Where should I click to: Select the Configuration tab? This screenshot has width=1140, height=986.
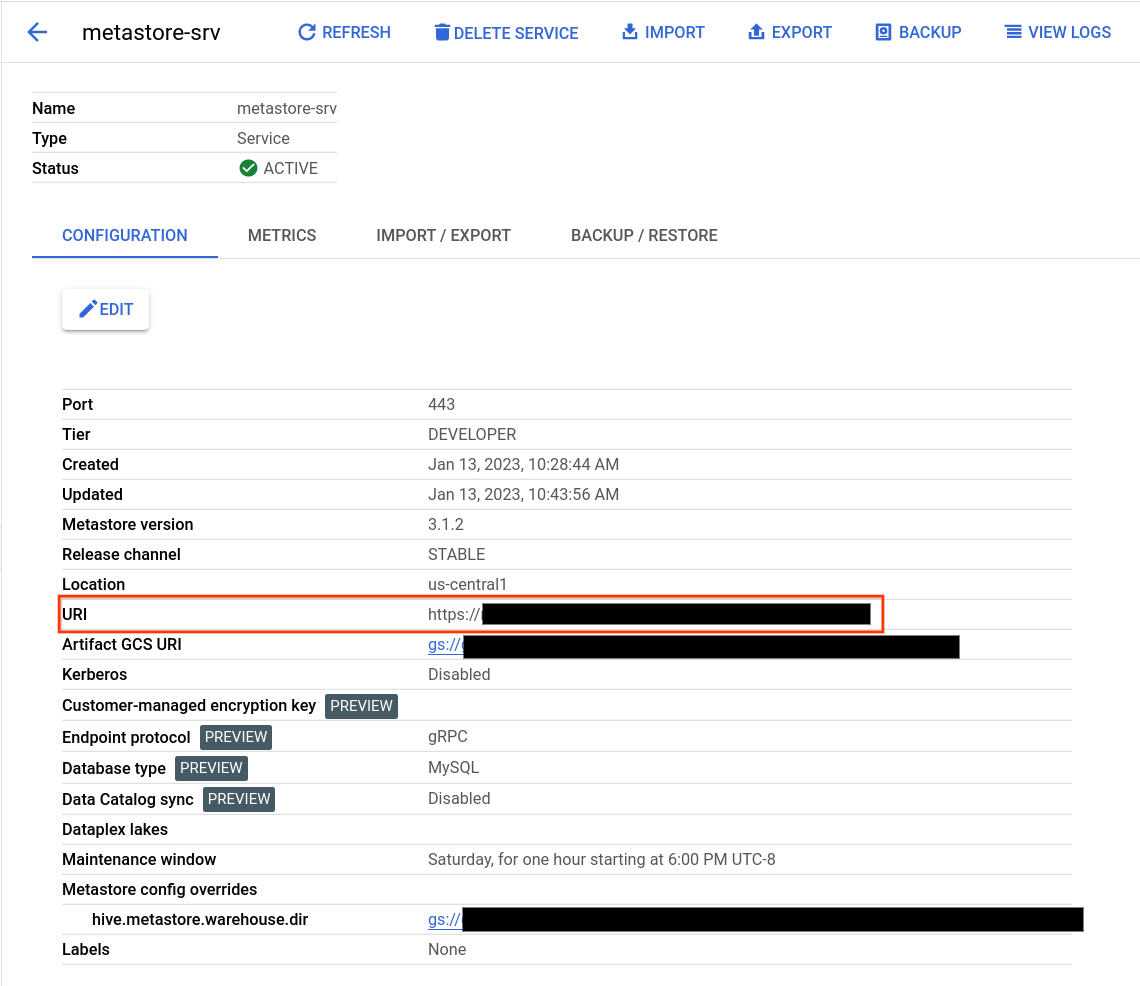pyautogui.click(x=124, y=235)
